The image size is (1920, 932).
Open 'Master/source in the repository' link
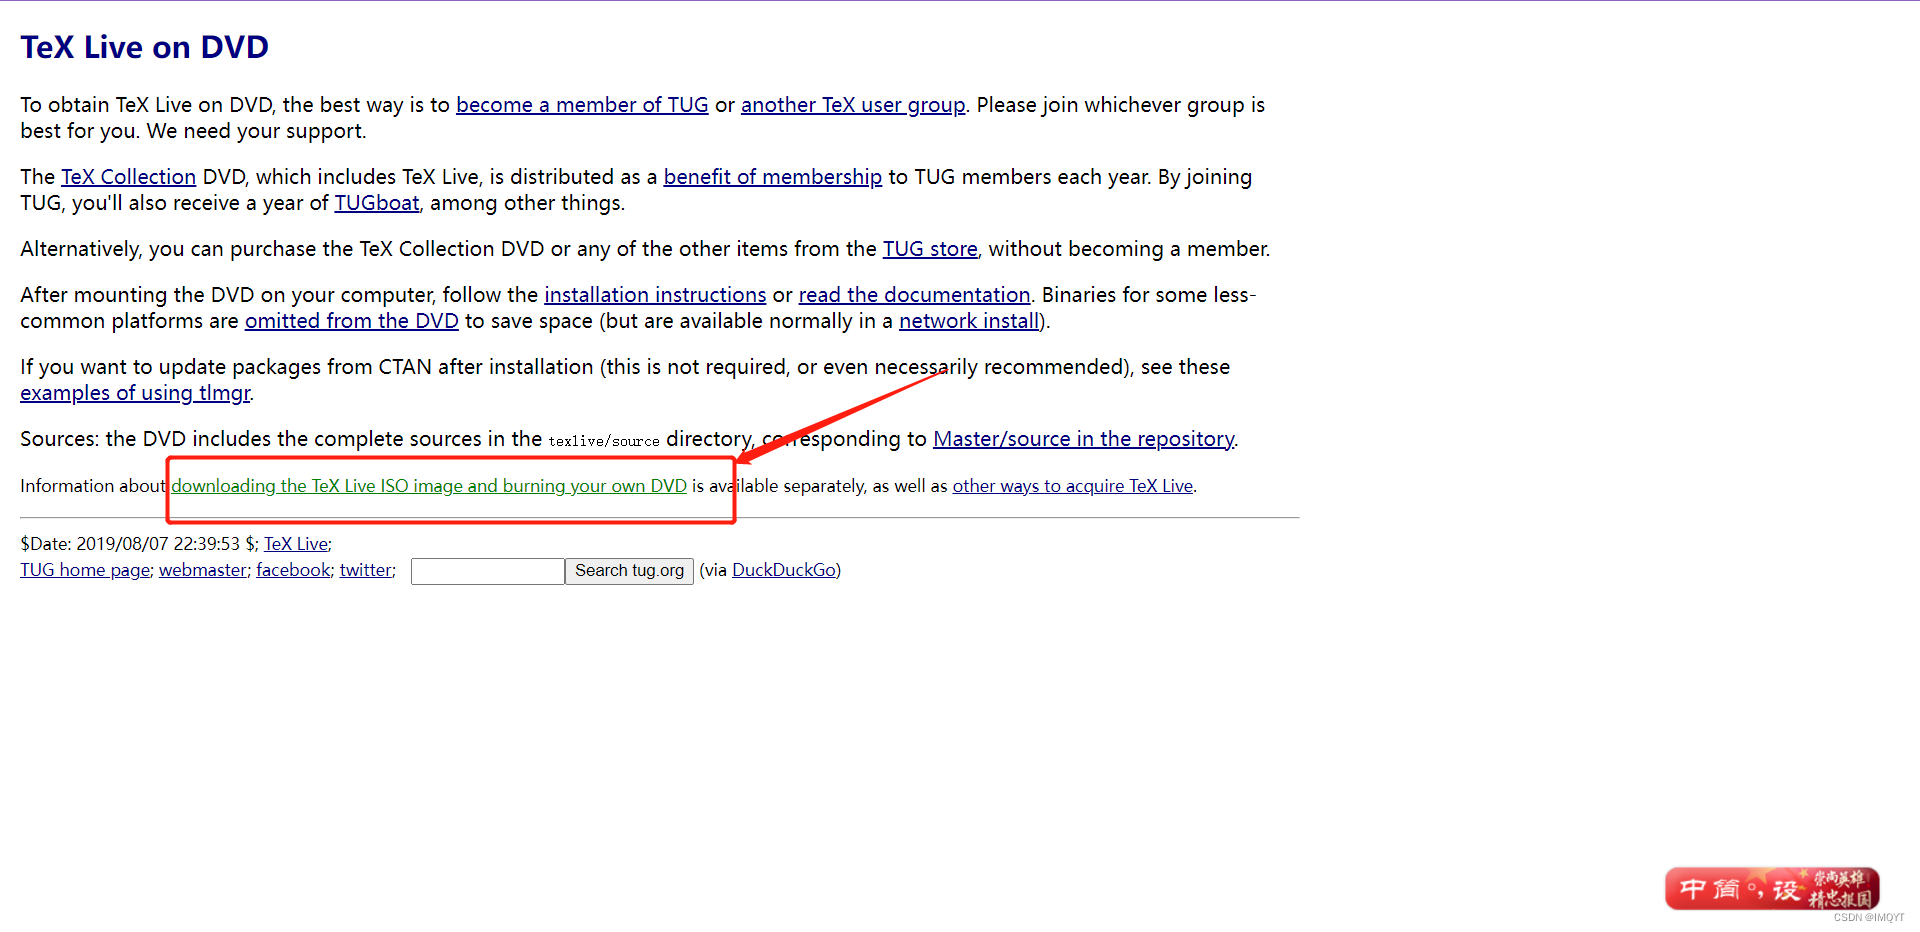1084,439
